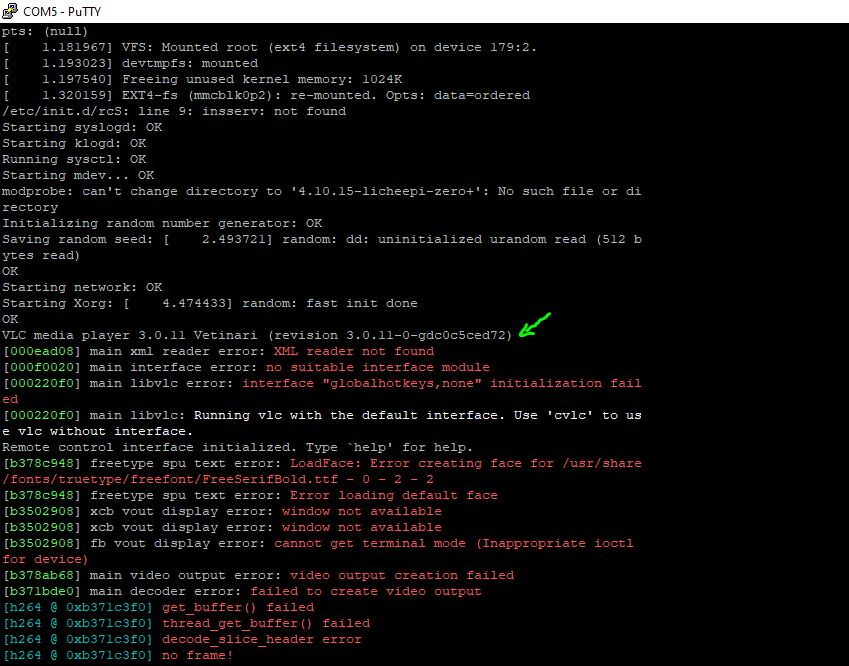Click the first 'window not available' error
This screenshot has width=849, height=666.
tap(362, 511)
